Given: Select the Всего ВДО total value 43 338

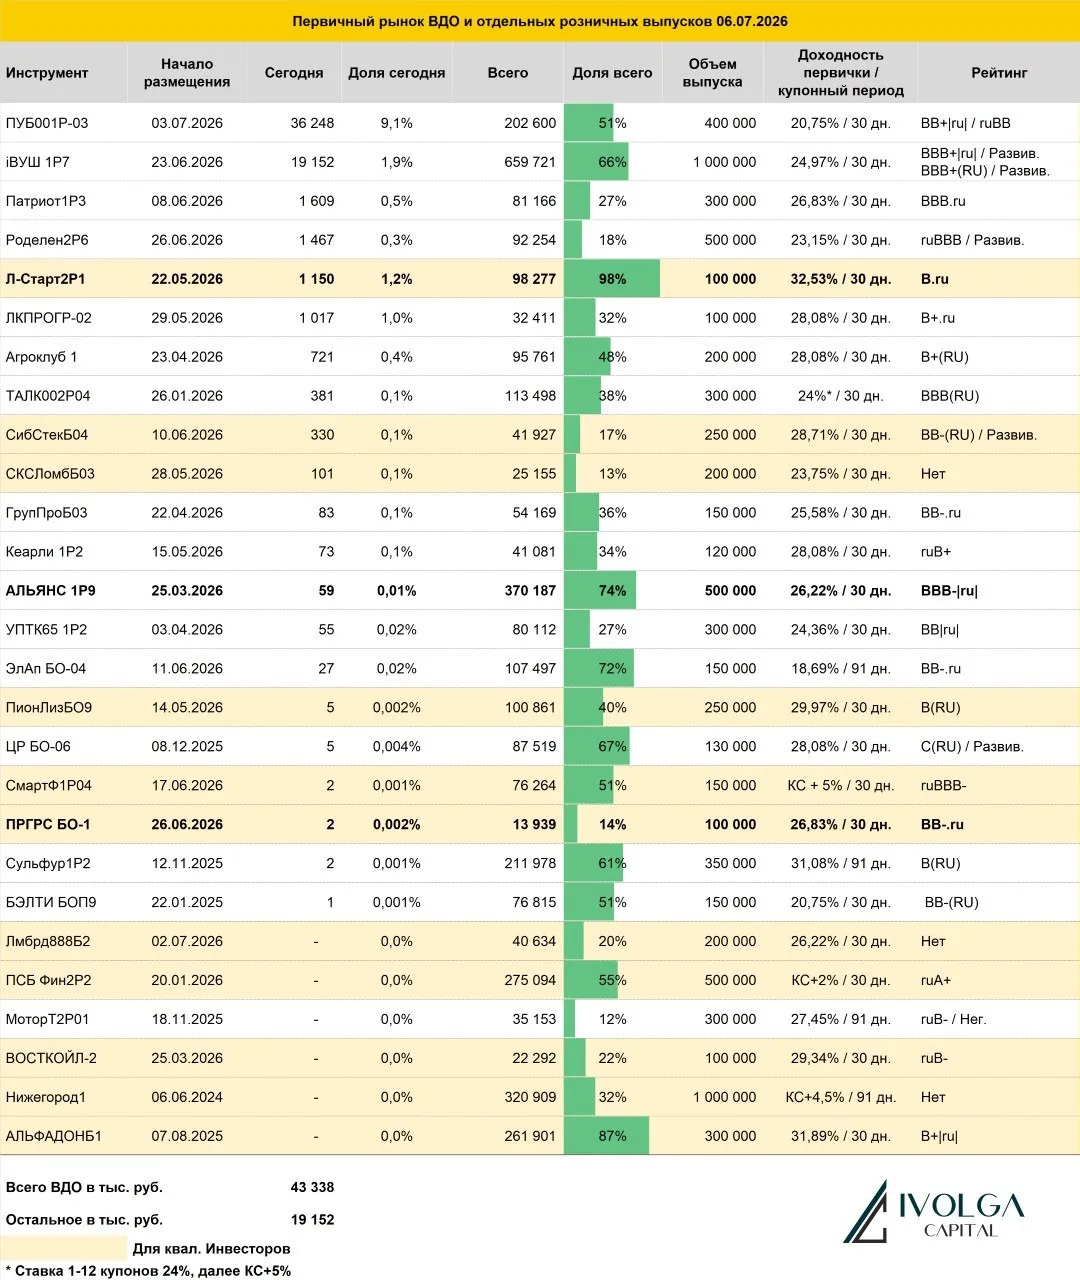Looking at the screenshot, I should tap(312, 1187).
